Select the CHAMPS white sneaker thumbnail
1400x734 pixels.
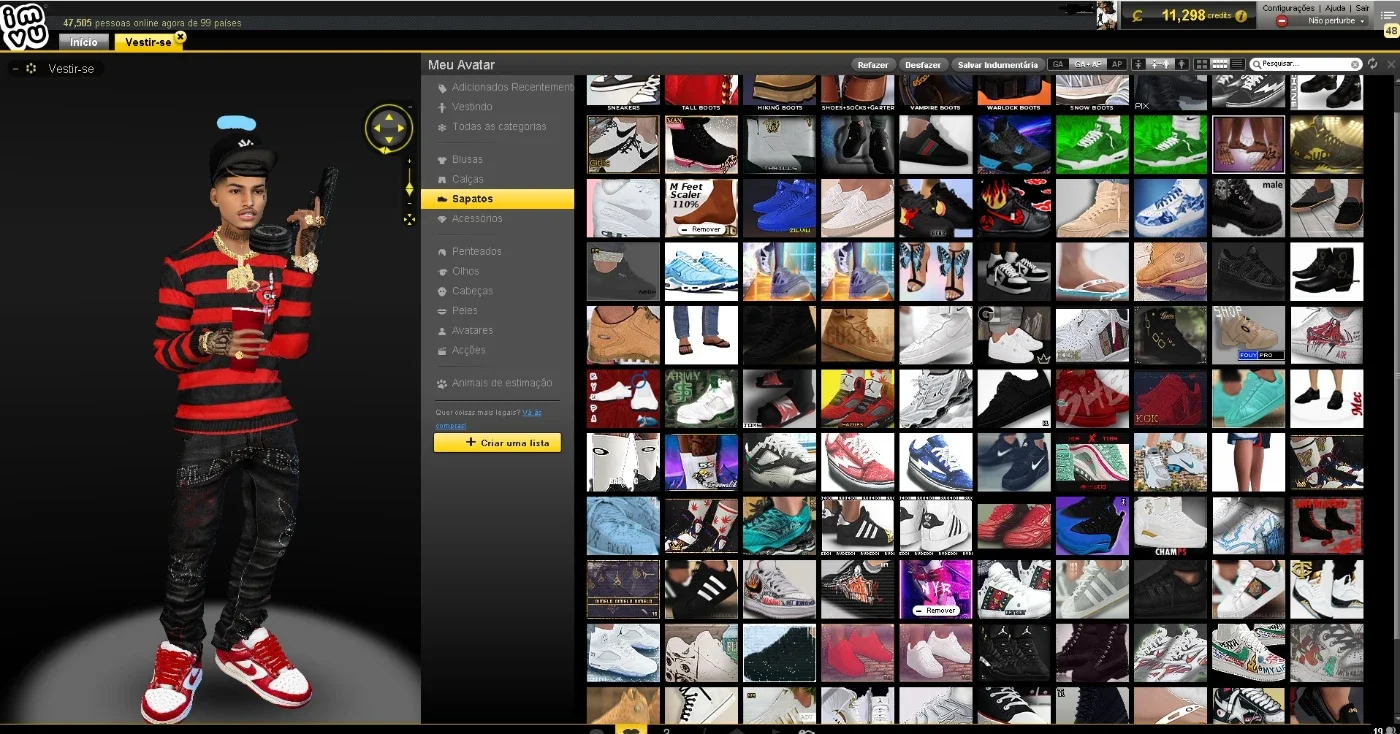tap(1170, 525)
